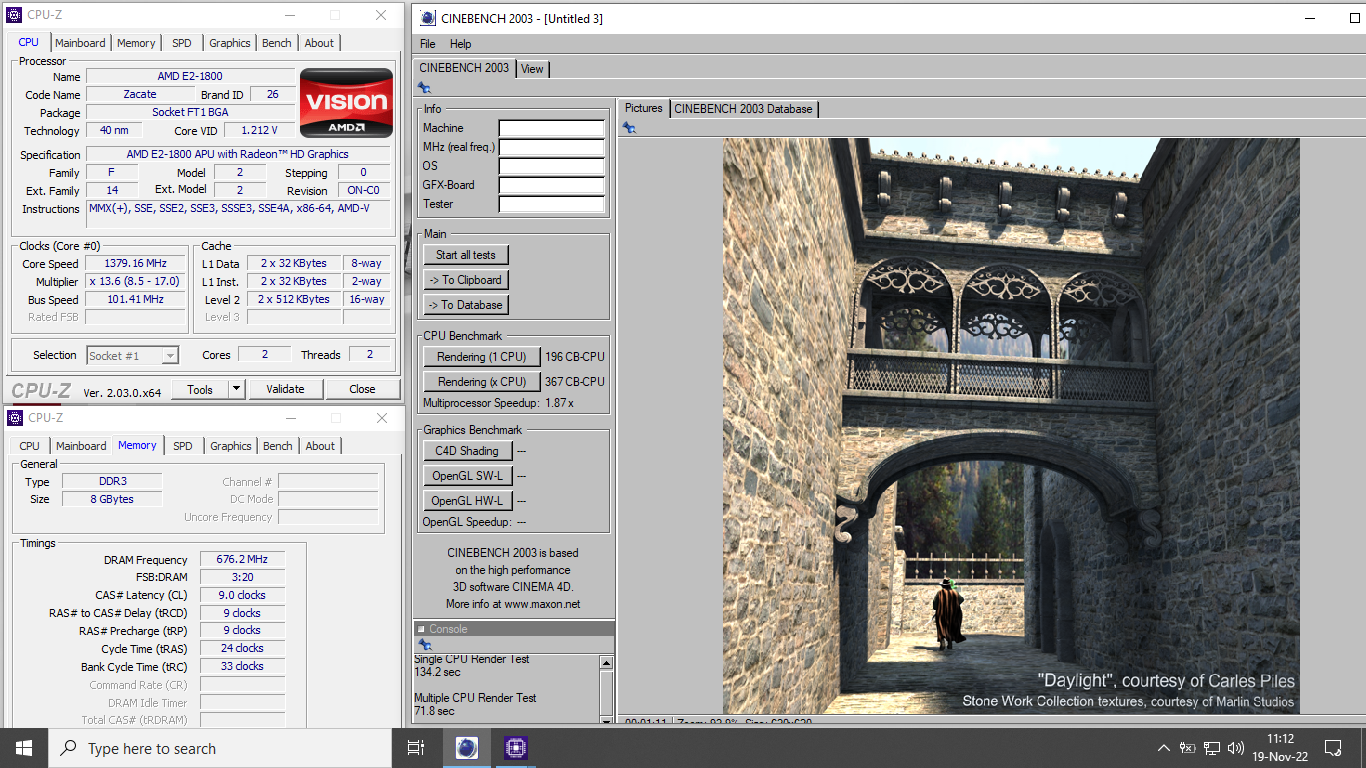Viewport: 1366px width, 768px height.
Task: Click Tools button in CPU-Z
Action: (200, 389)
